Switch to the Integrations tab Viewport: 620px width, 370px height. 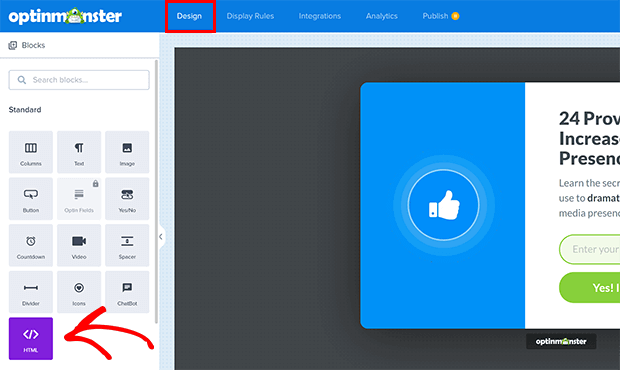pos(320,16)
